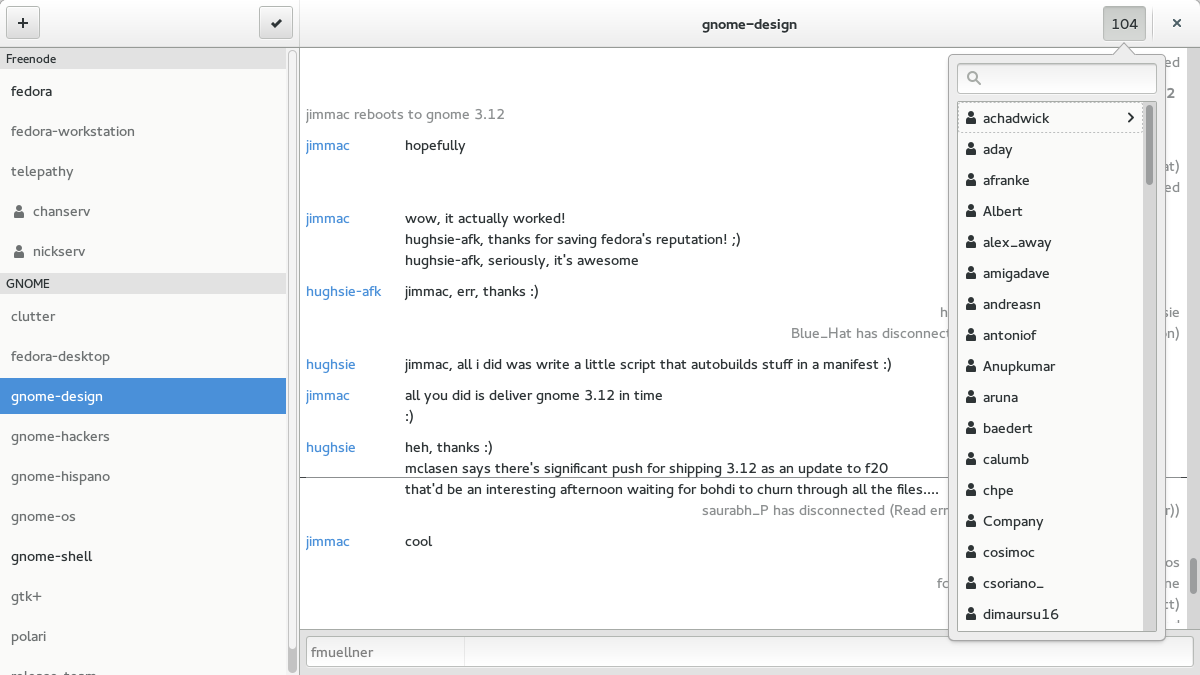Click the gnome-design window title
This screenshot has height=675, width=1200.
pos(749,24)
